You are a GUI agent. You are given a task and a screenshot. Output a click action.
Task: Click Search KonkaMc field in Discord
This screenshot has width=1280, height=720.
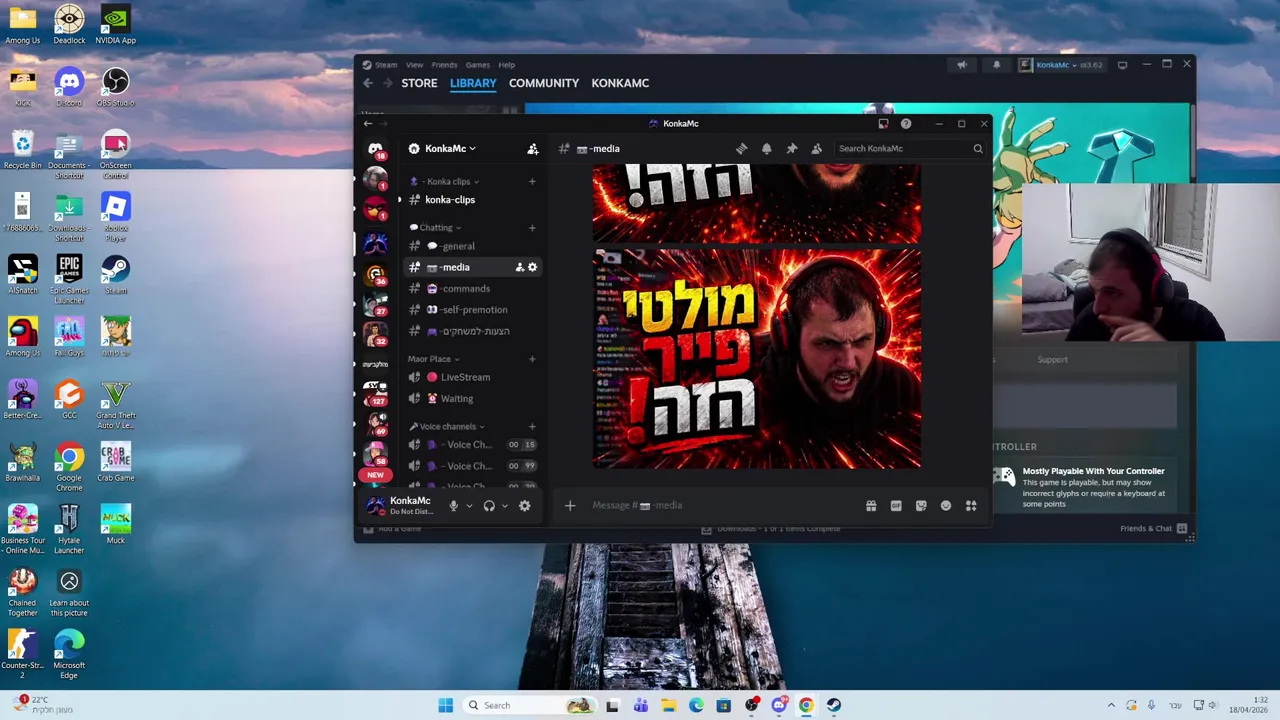coord(909,149)
